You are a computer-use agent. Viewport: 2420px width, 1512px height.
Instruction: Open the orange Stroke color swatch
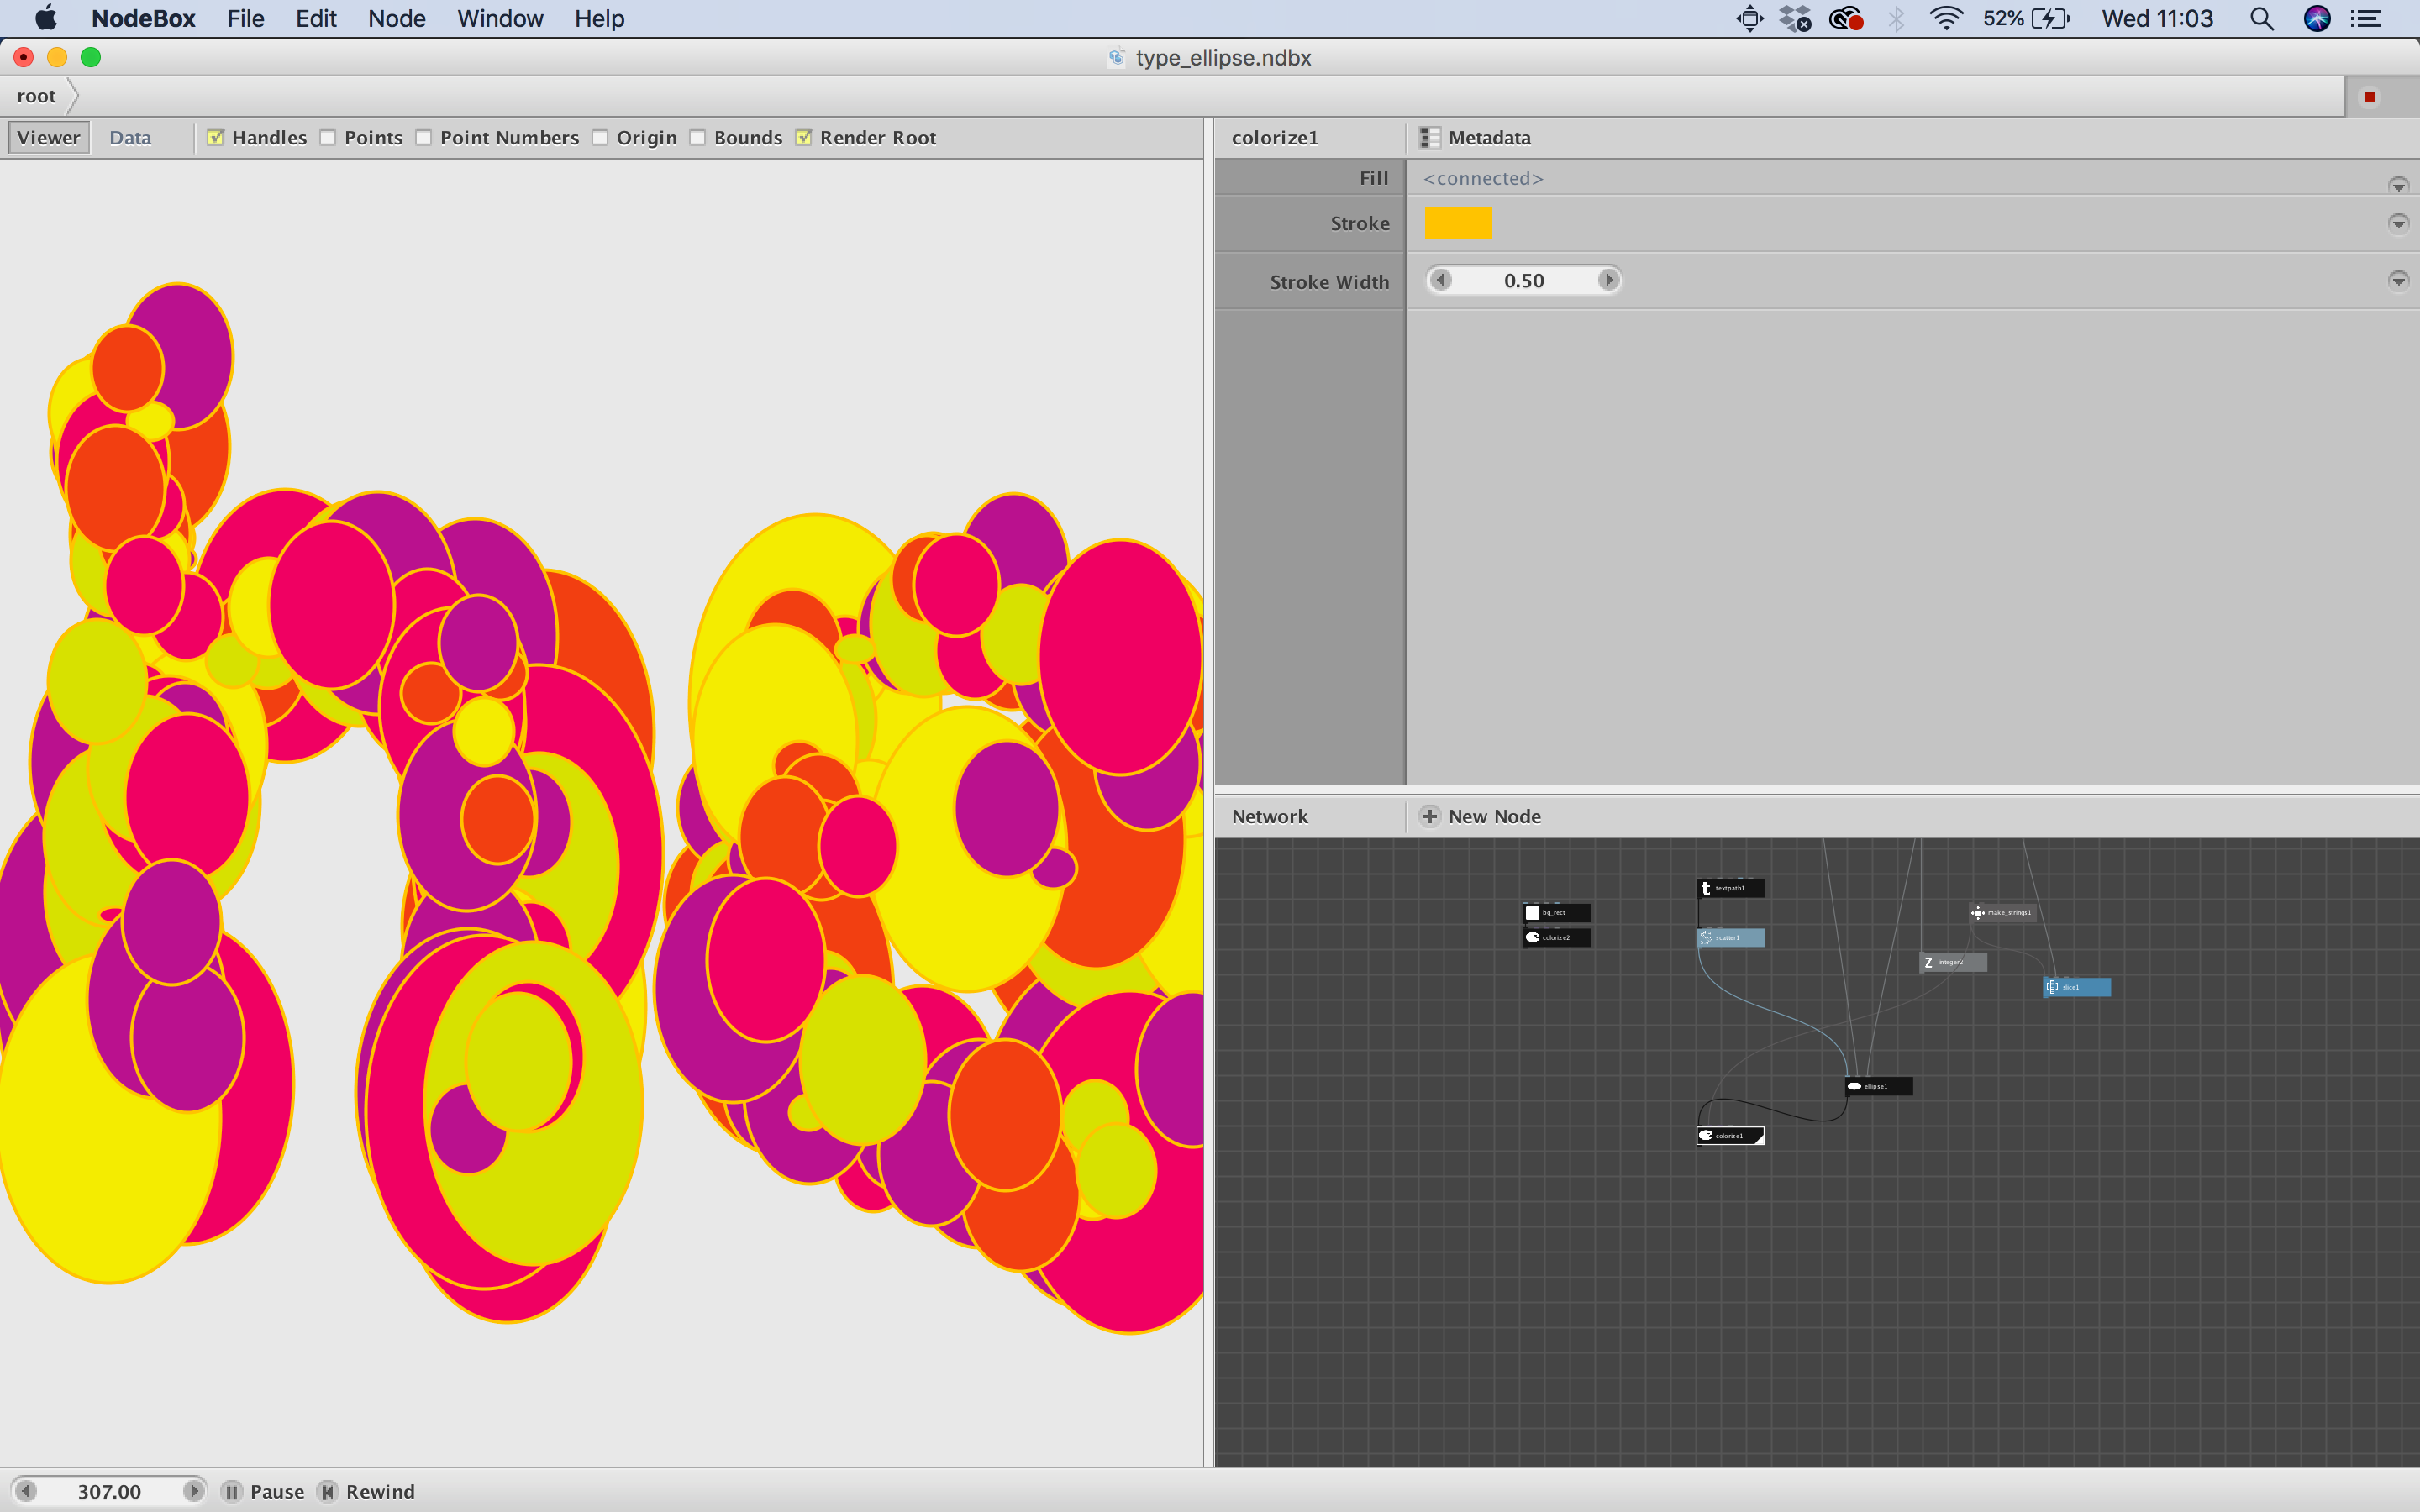pyautogui.click(x=1457, y=223)
